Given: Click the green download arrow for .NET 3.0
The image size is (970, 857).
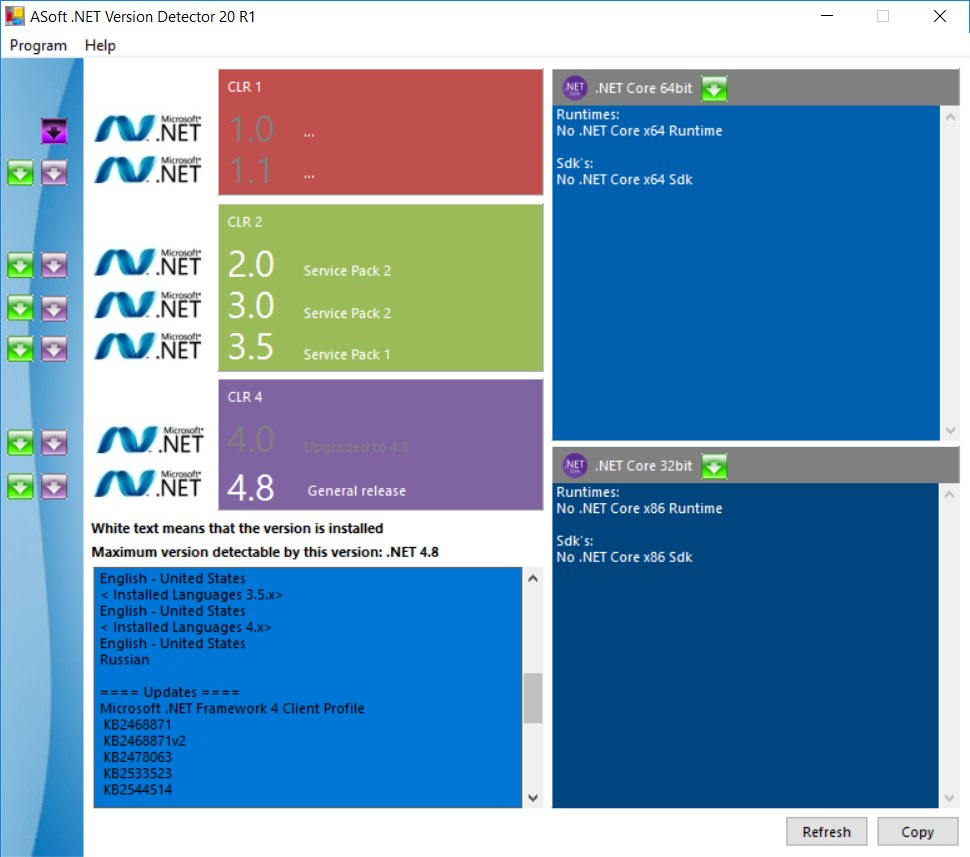Looking at the screenshot, I should [x=20, y=308].
